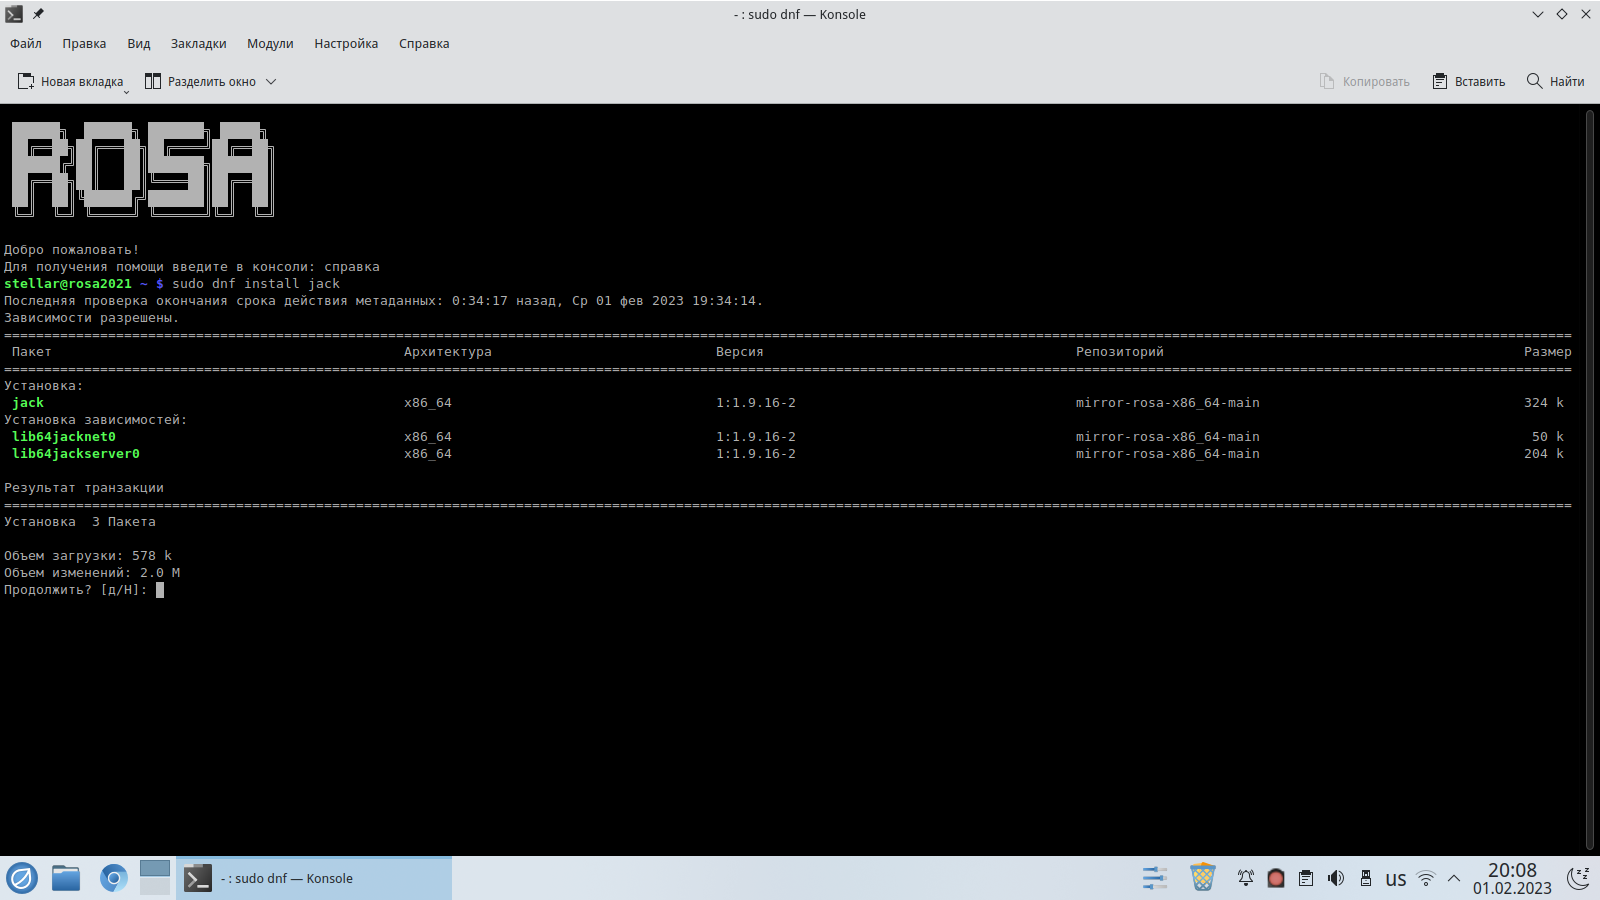Open the volume speaker icon
The width and height of the screenshot is (1600, 900).
(x=1336, y=878)
